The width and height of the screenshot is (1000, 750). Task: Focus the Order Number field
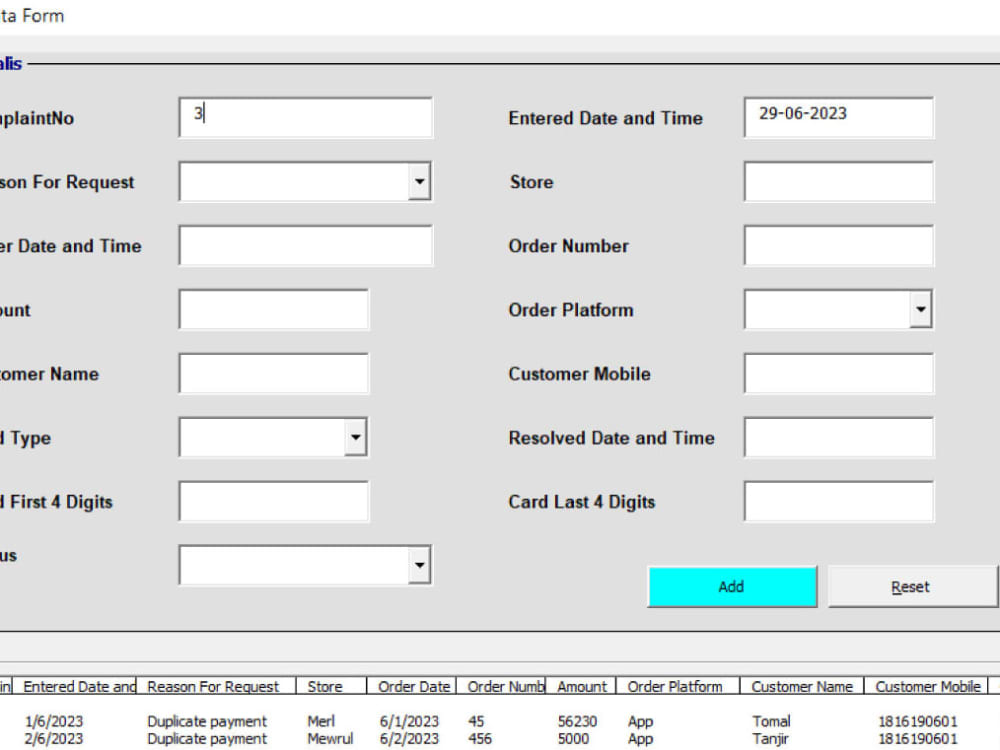(x=837, y=245)
